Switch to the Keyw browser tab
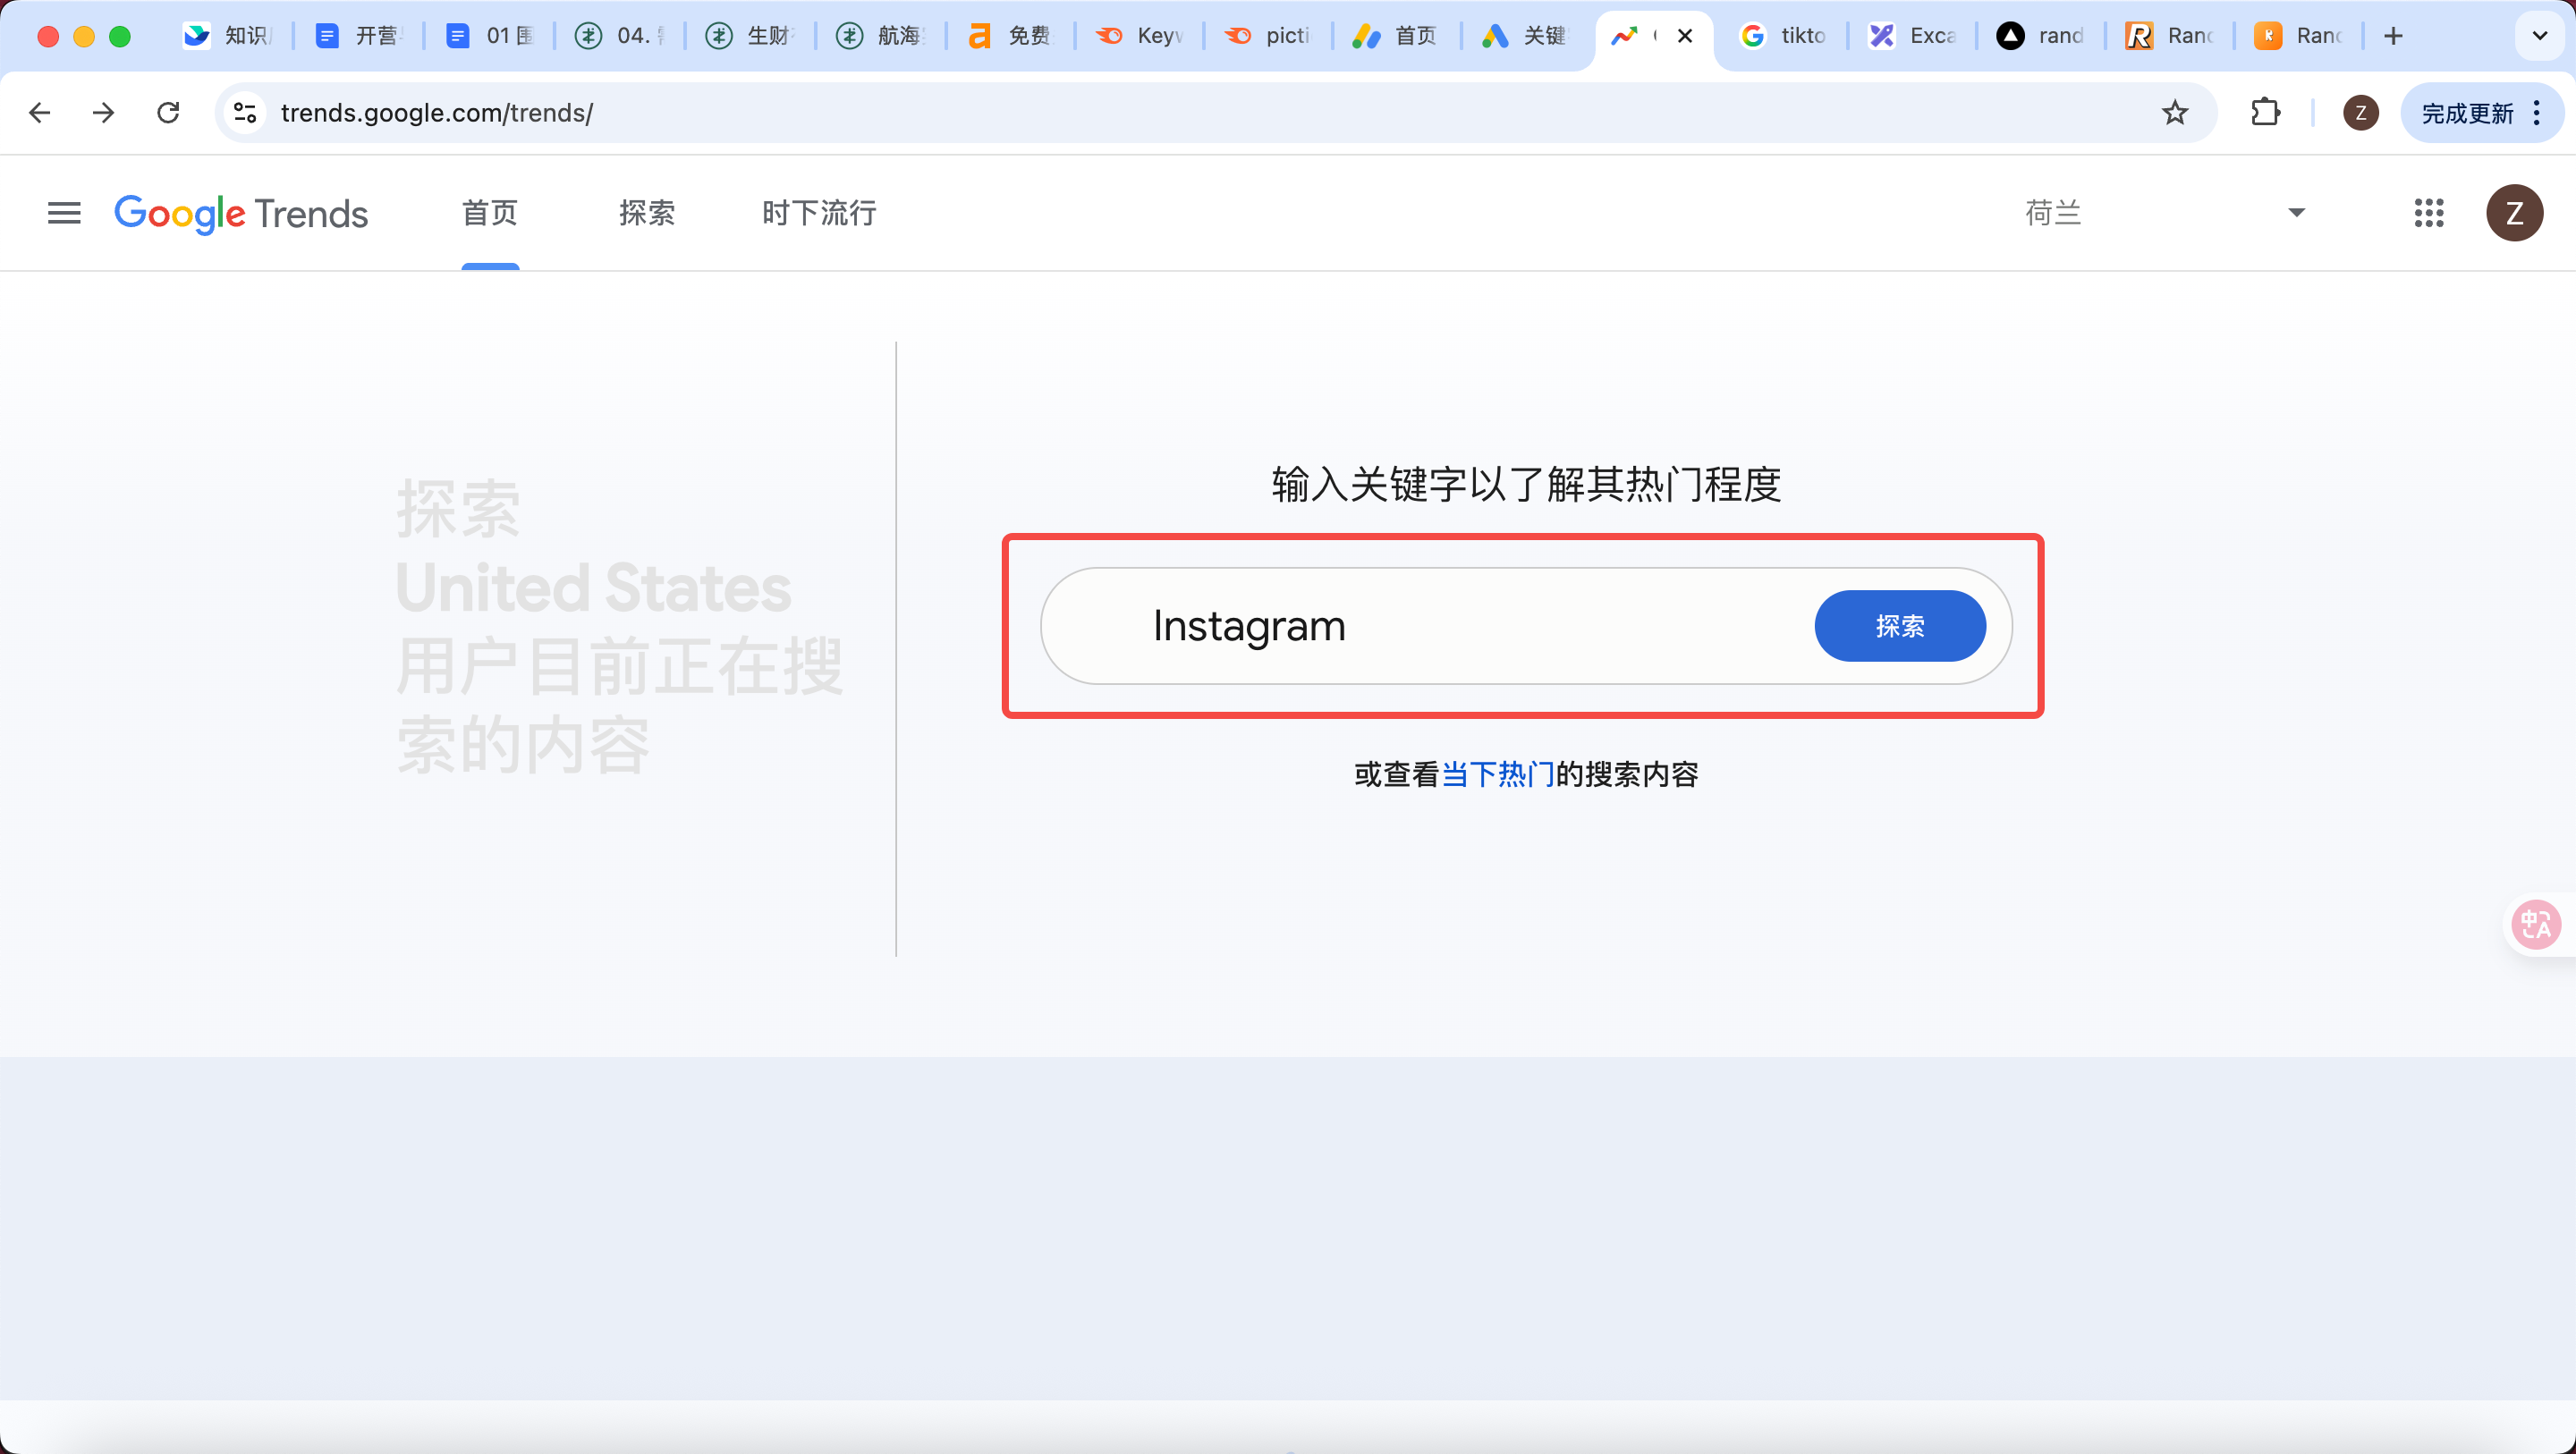This screenshot has width=2576, height=1454. point(1140,36)
